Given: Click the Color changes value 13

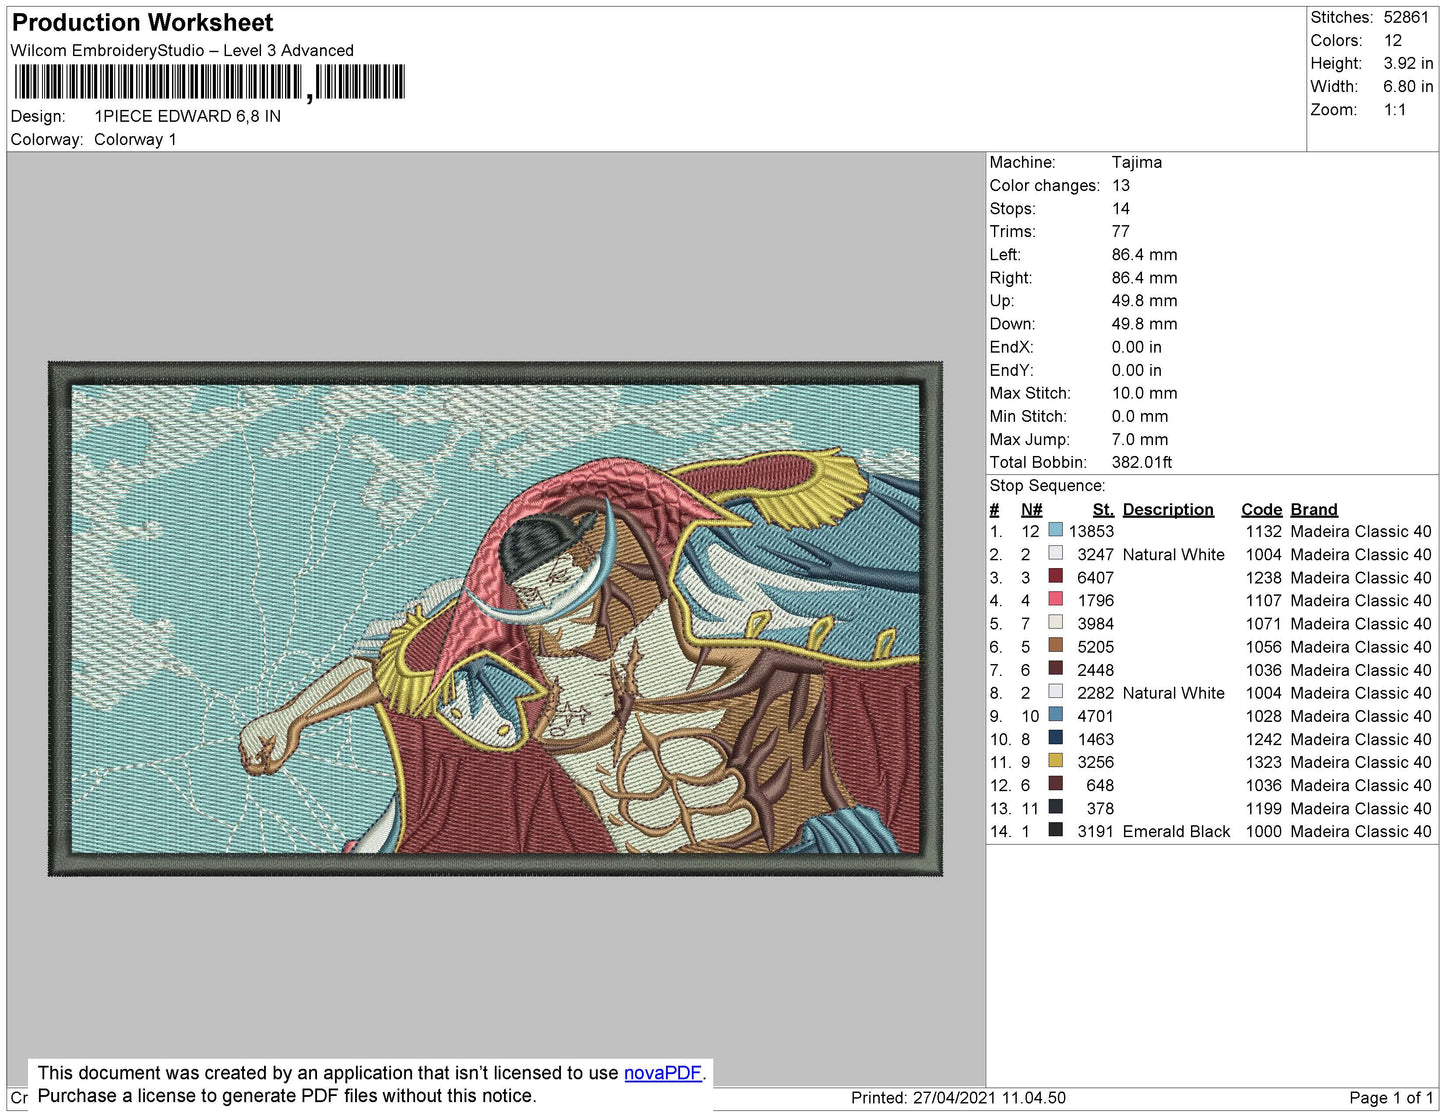Looking at the screenshot, I should [x=1121, y=185].
